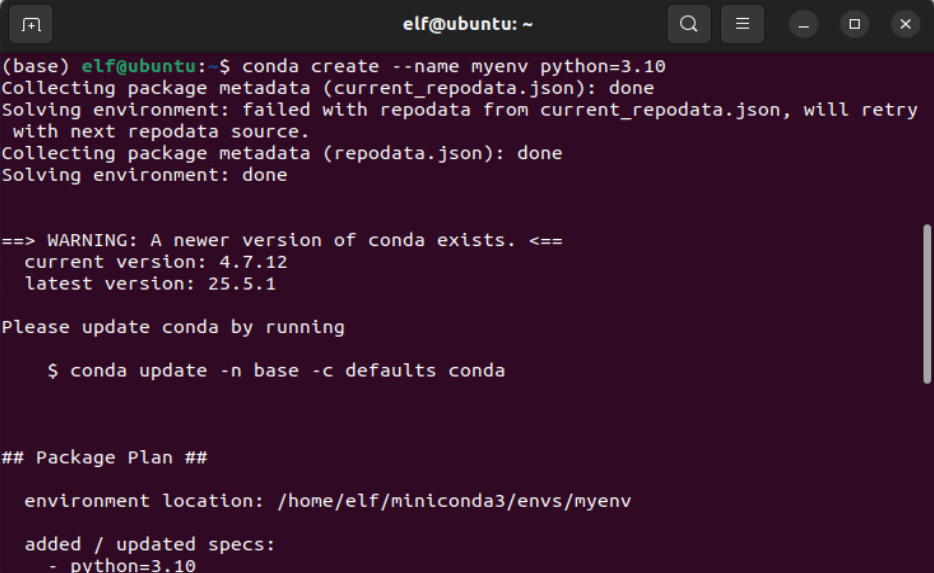Click the 'added / updated specs' line
The image size is (934, 573).
150,545
